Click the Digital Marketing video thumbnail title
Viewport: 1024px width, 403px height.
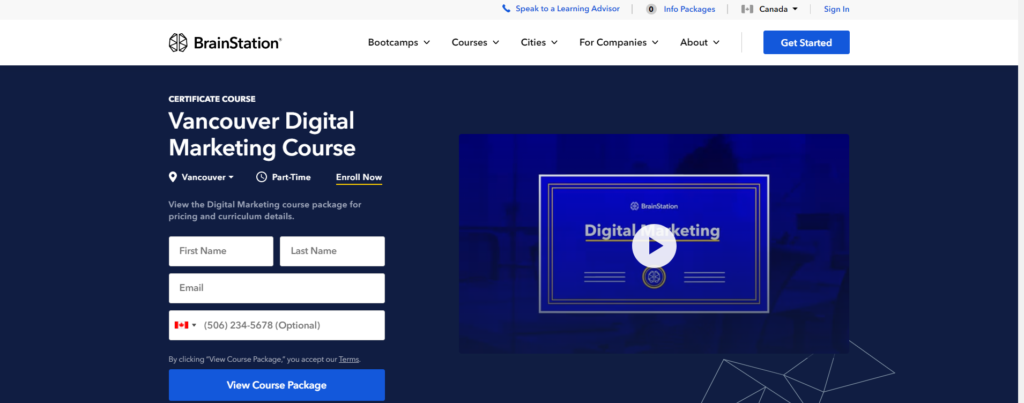pyautogui.click(x=652, y=230)
